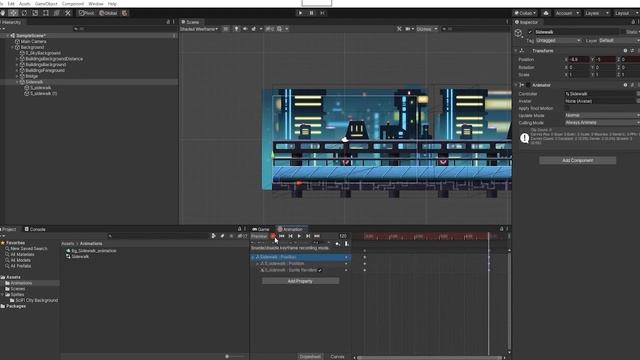Open the Transform component help icon
The image size is (640, 360).
pos(625,51)
